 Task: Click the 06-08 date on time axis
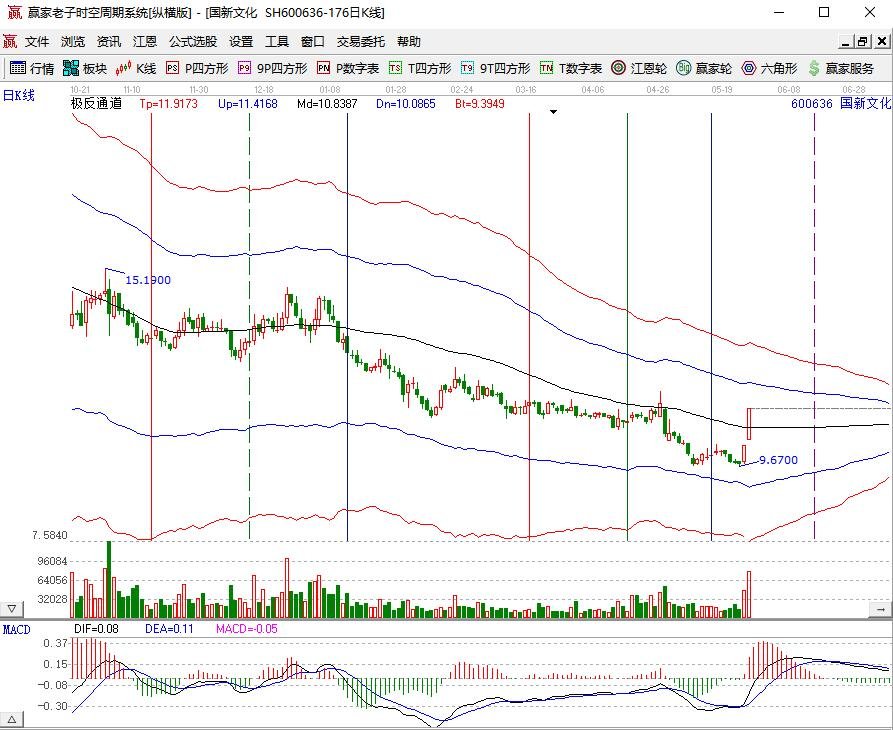(x=789, y=90)
